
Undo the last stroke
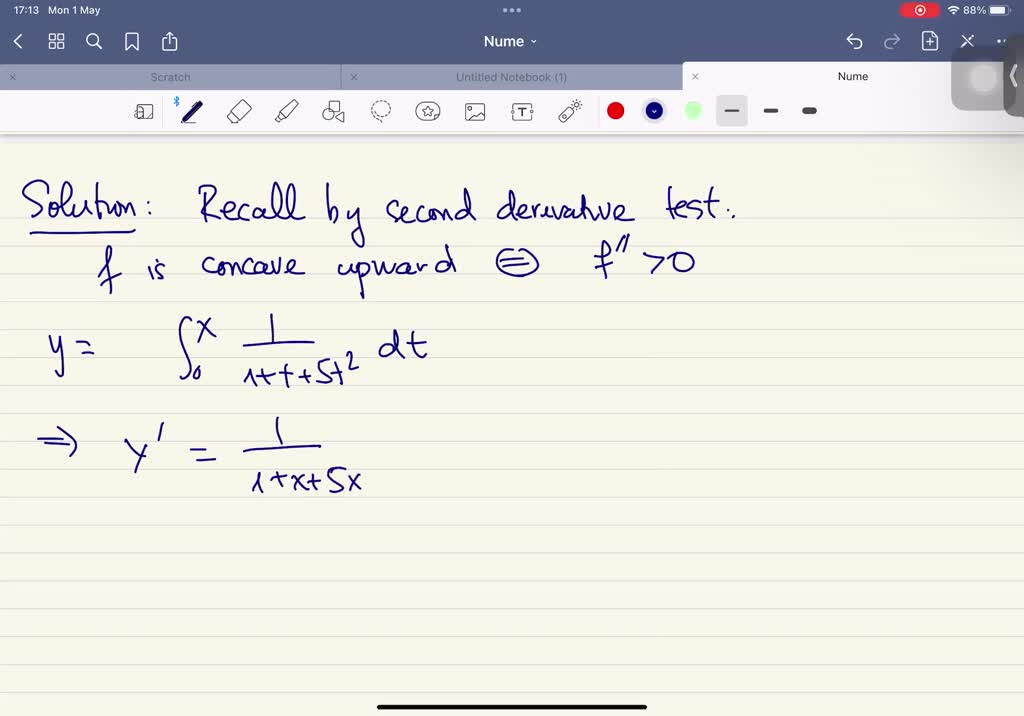click(x=853, y=41)
